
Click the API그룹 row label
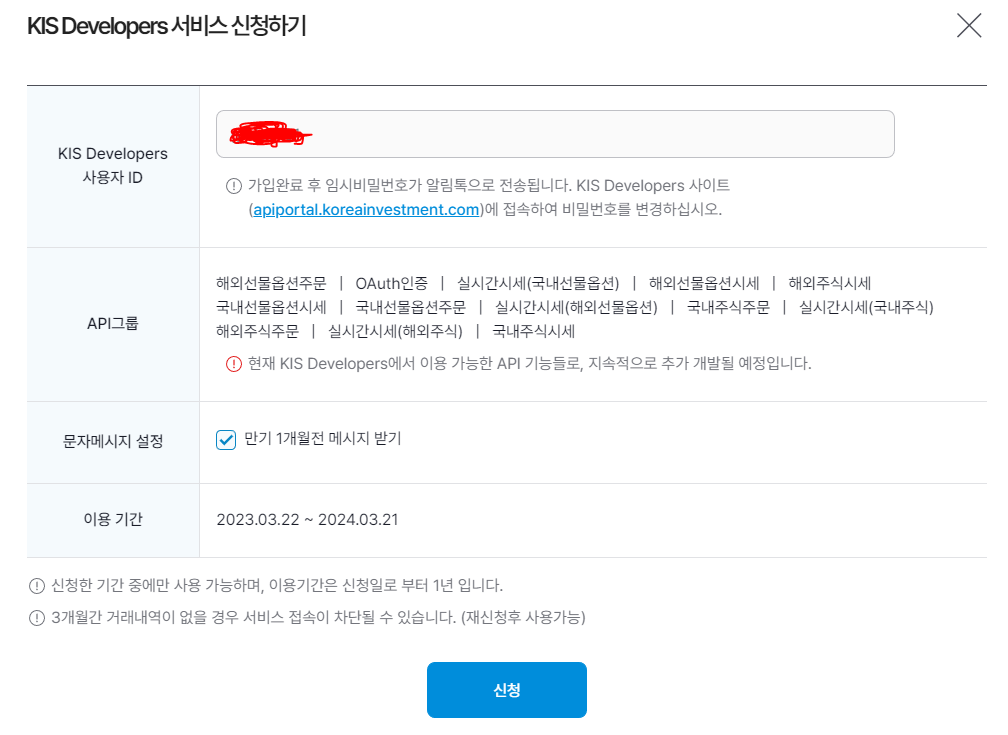click(112, 323)
